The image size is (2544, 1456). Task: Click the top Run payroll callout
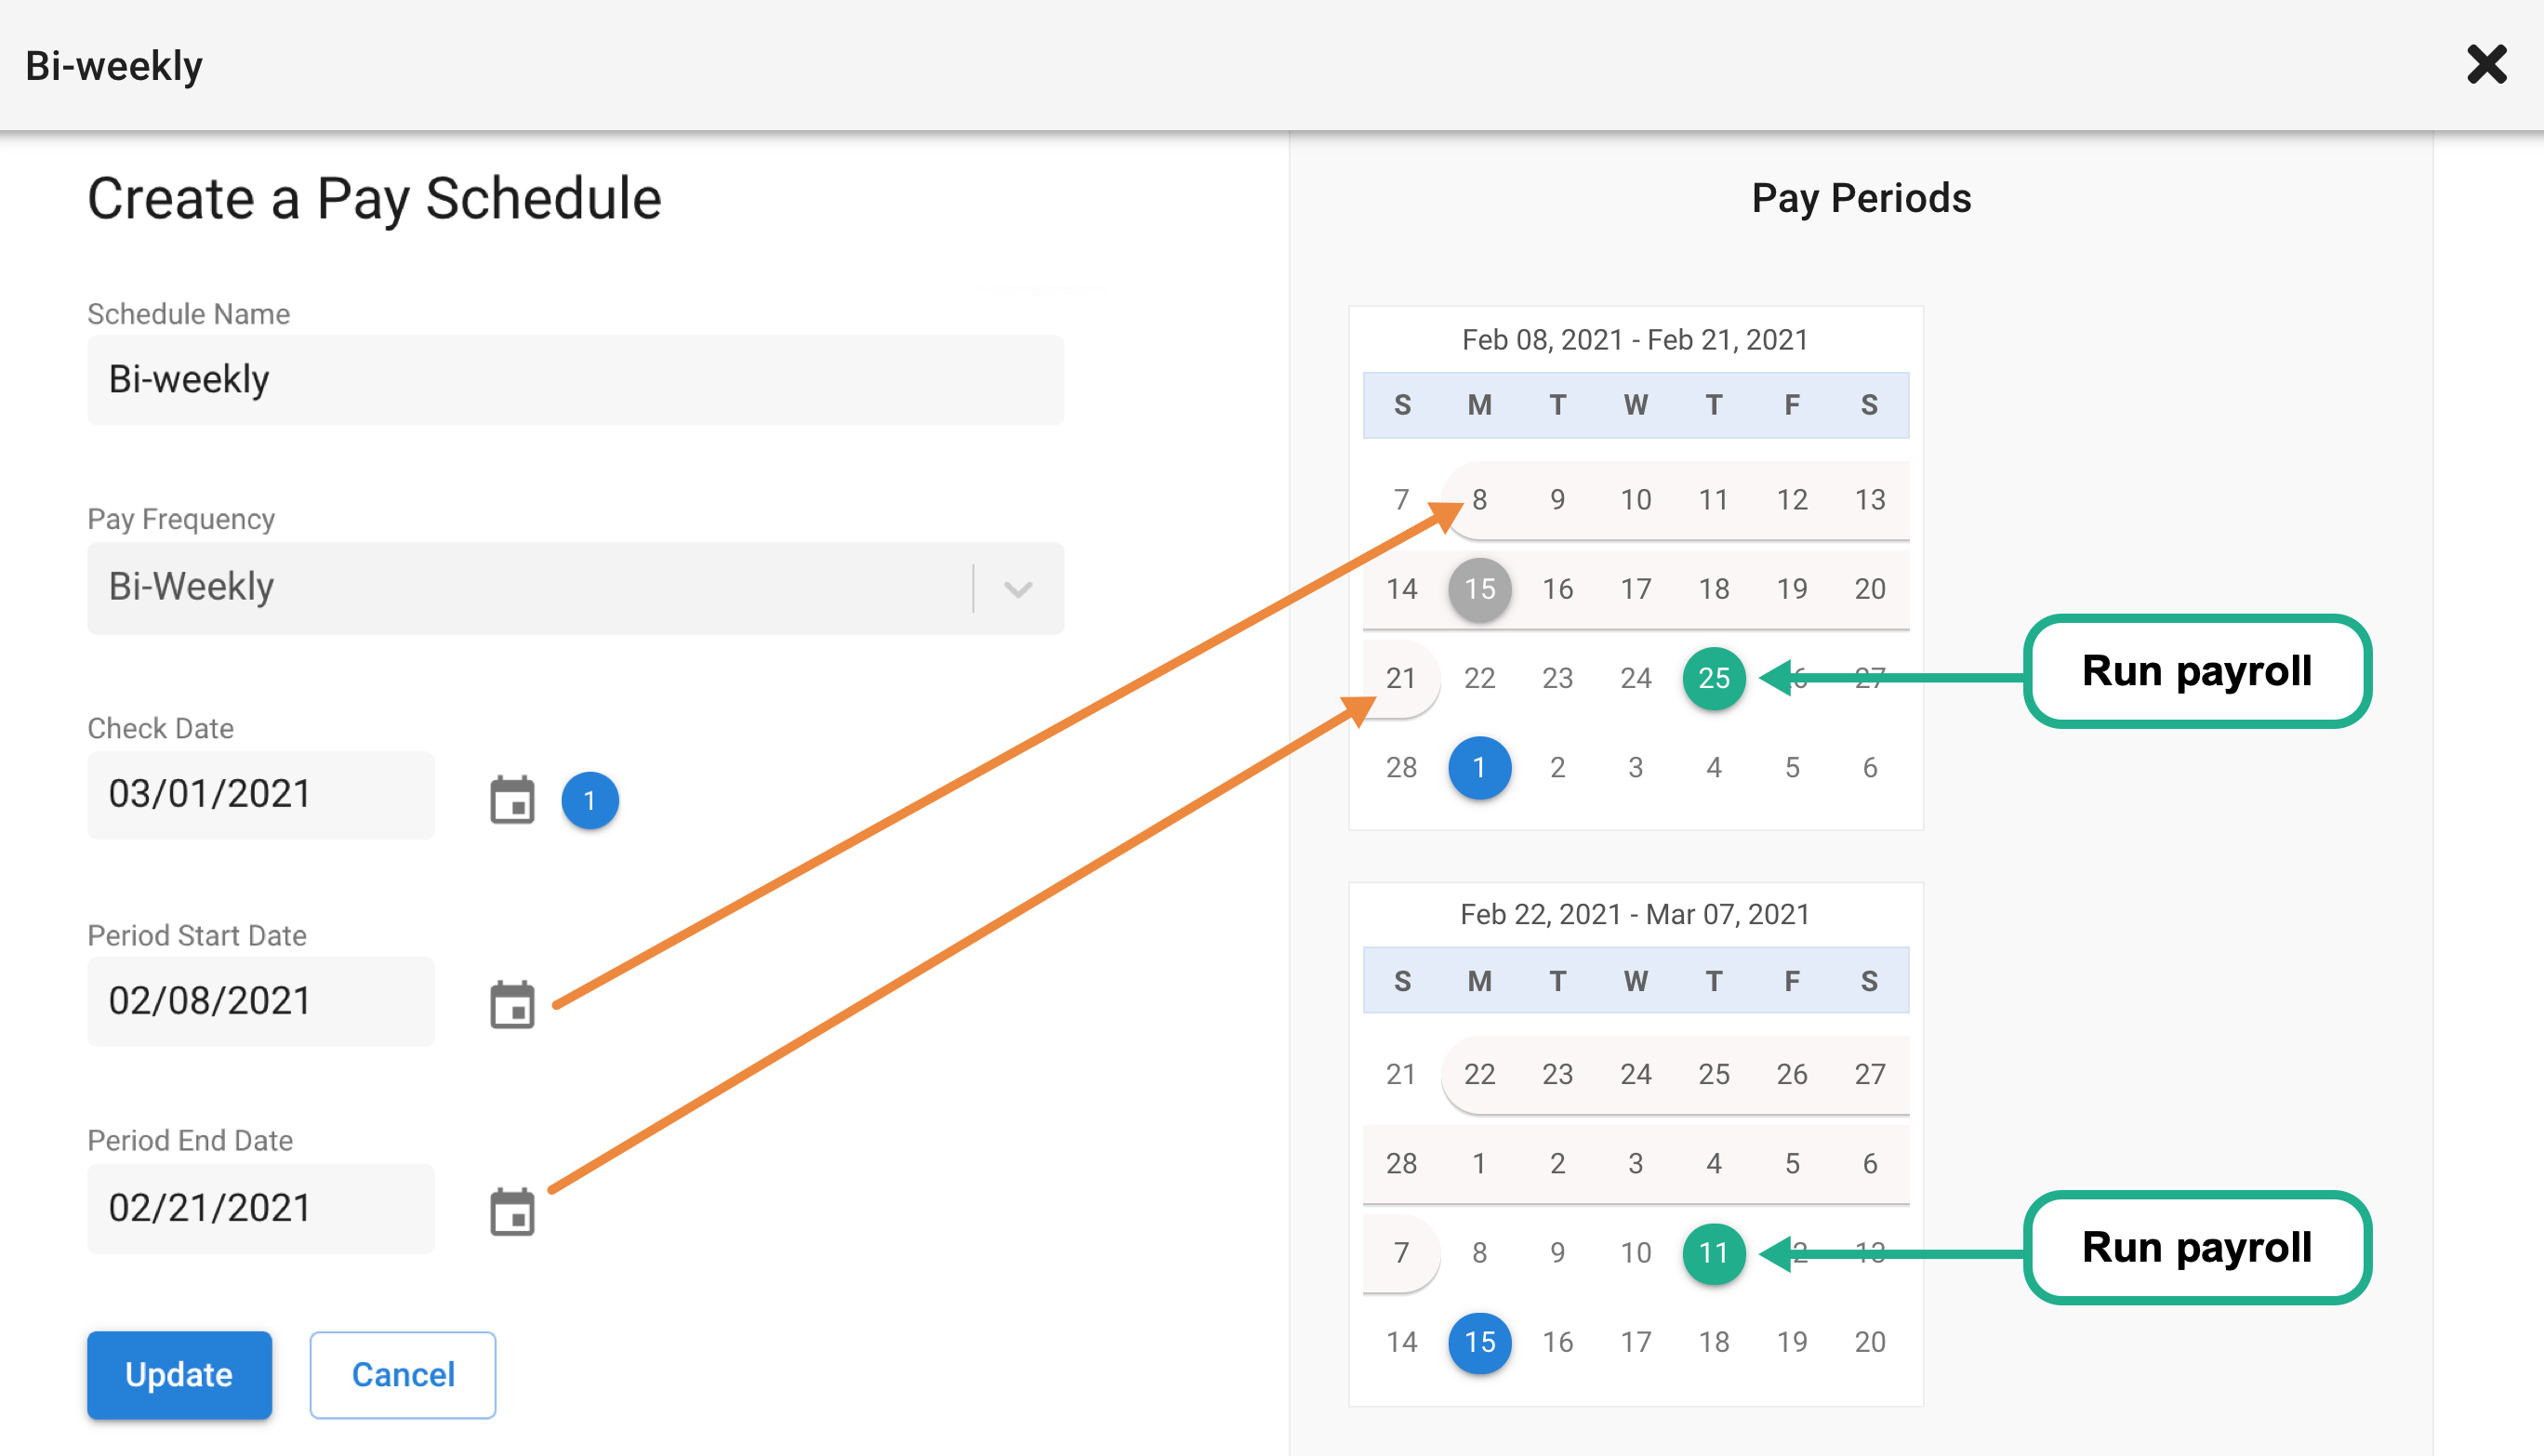[x=2197, y=671]
